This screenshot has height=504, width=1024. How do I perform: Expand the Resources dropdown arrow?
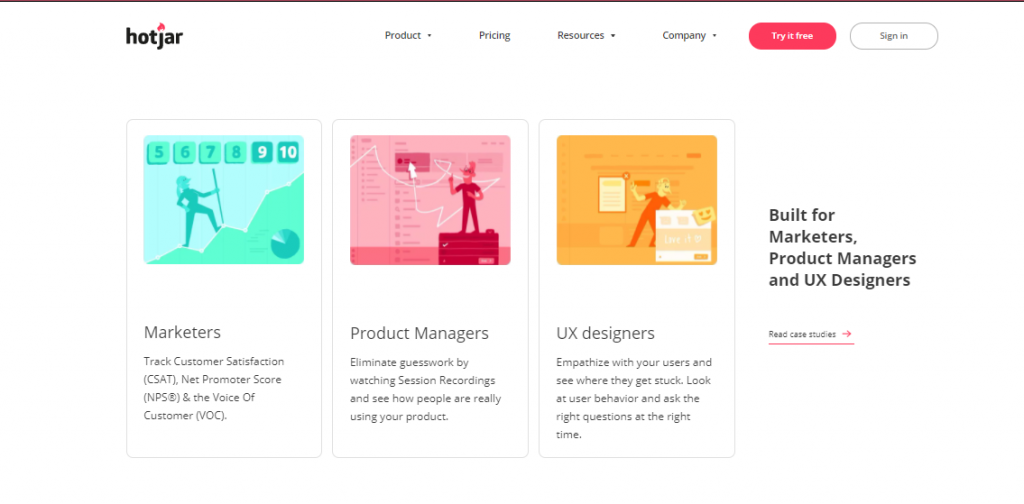coord(613,36)
